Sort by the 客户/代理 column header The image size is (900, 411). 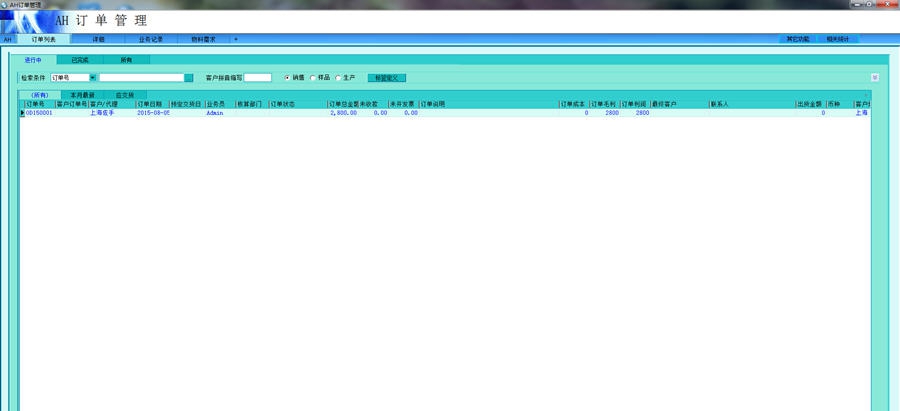coord(112,104)
